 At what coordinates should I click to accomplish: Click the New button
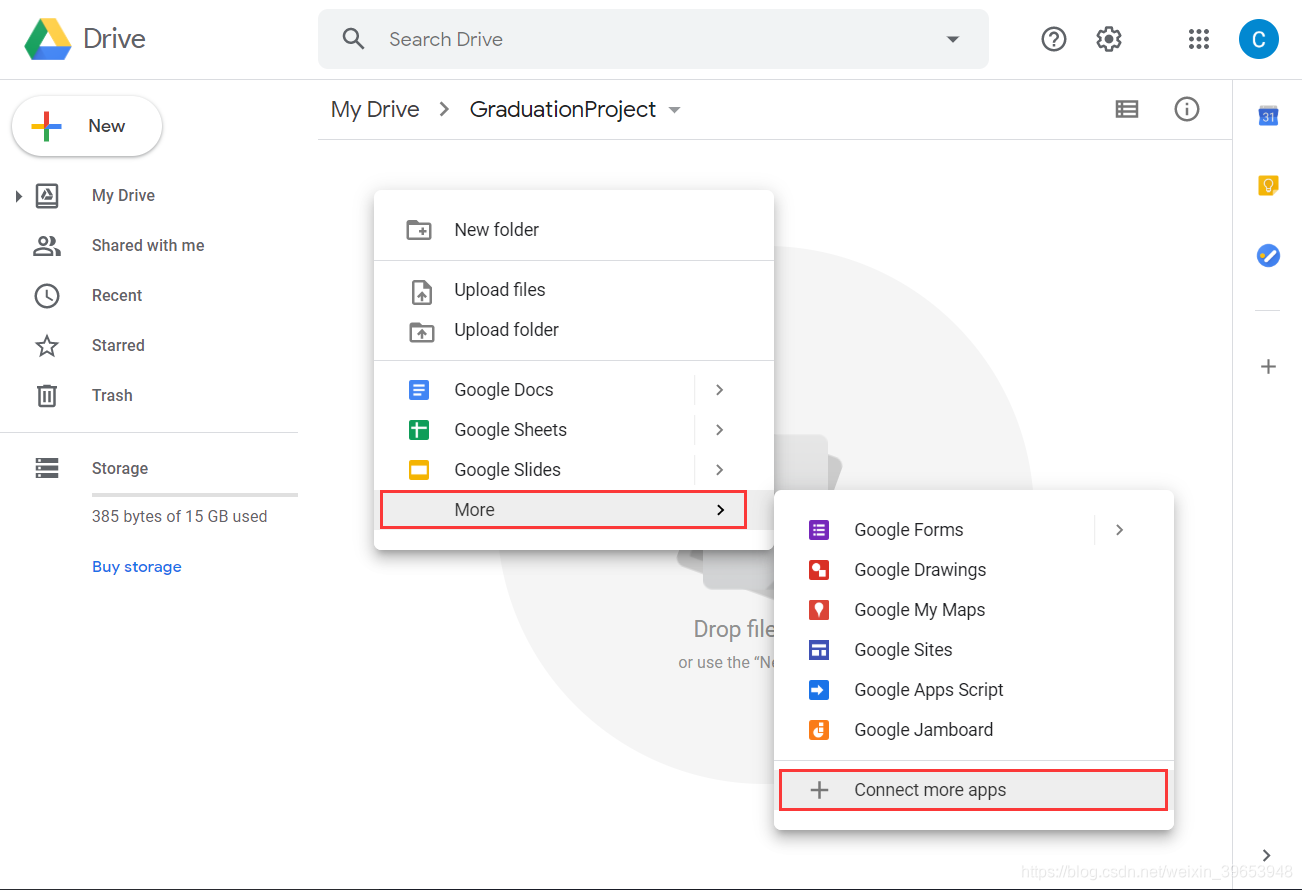coord(87,126)
